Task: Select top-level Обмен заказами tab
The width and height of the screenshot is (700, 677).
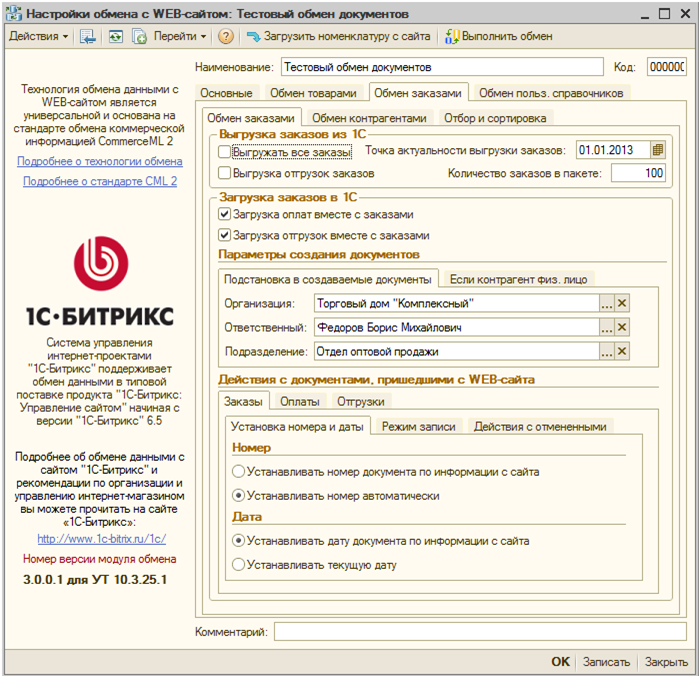Action: [x=418, y=93]
